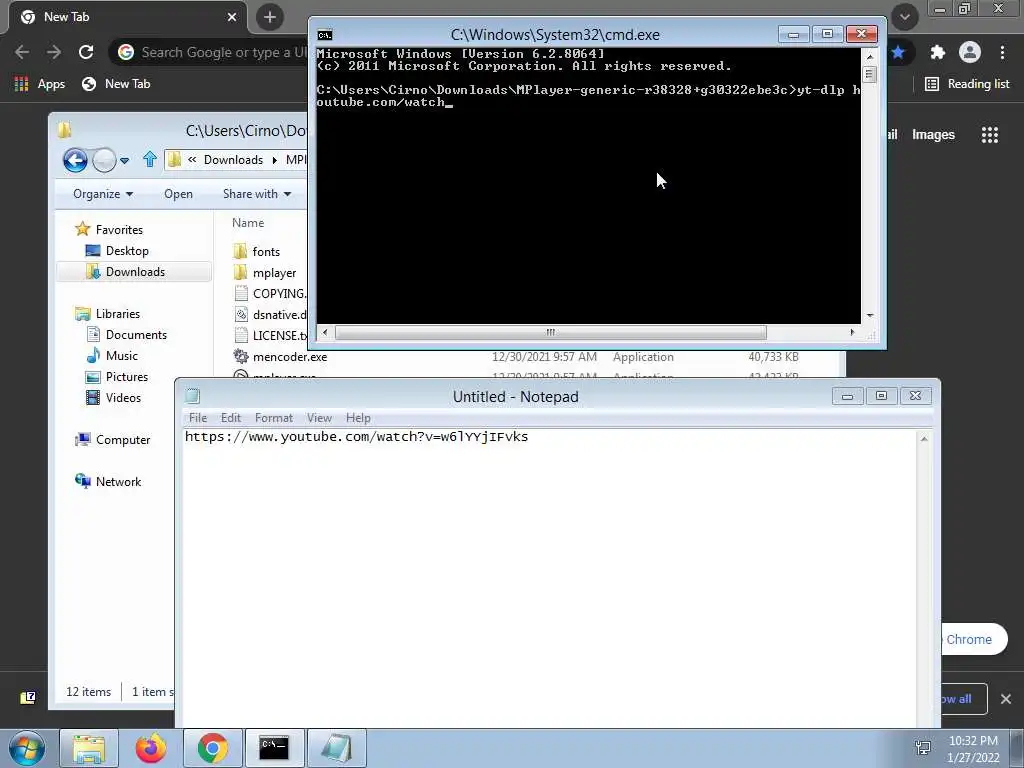Click the Images link on Google page
This screenshot has height=768, width=1024.
click(x=933, y=135)
